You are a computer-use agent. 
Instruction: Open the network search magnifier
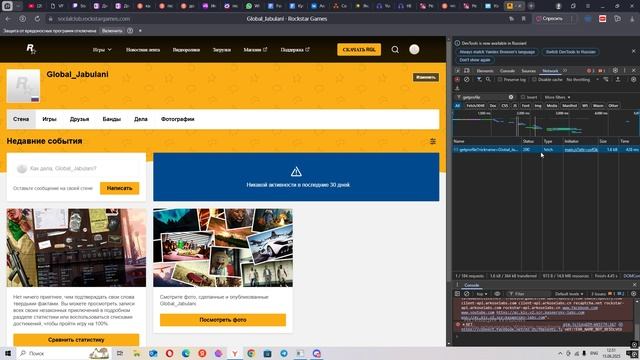[x=488, y=80]
